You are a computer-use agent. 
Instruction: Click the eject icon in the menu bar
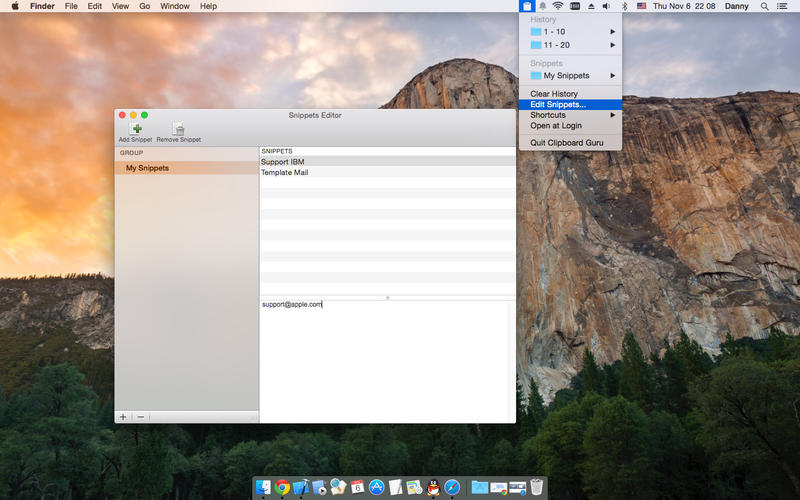tap(591, 6)
